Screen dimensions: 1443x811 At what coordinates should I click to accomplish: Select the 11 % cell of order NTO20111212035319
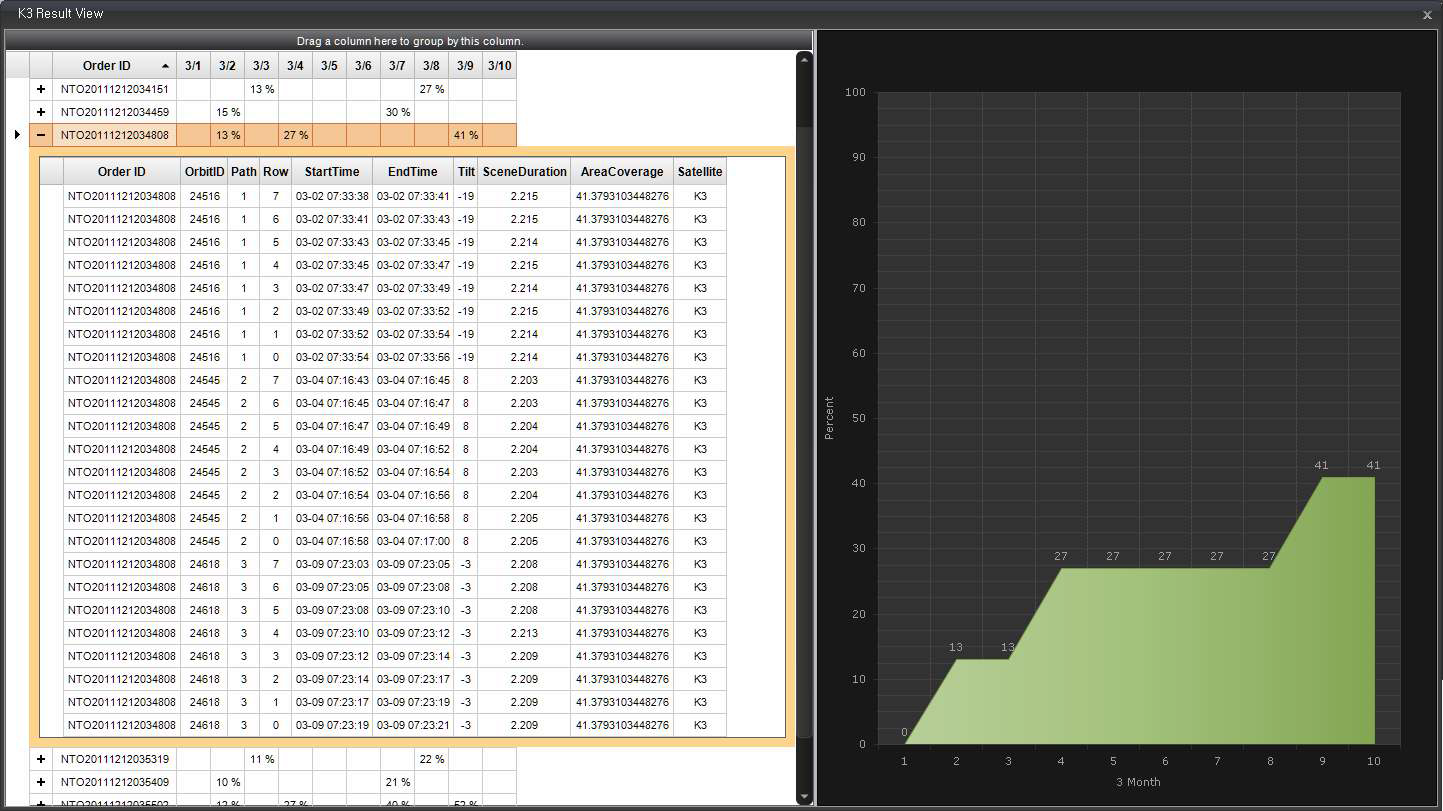point(262,759)
